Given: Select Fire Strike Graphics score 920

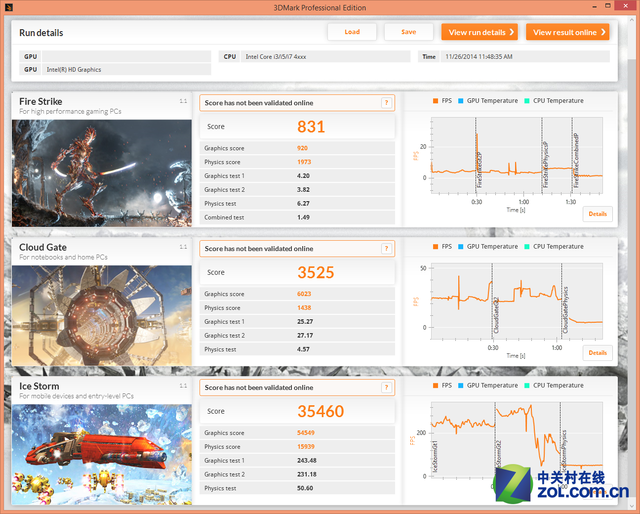Looking at the screenshot, I should (x=302, y=148).
